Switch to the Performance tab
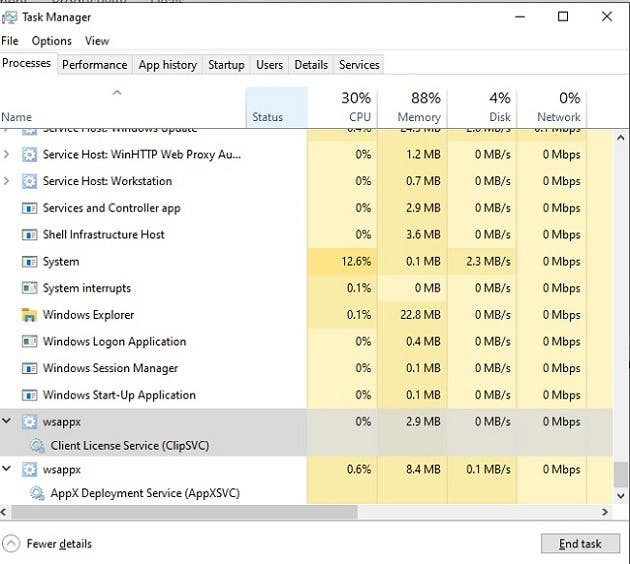Viewport: 630px width, 564px height. tap(94, 65)
